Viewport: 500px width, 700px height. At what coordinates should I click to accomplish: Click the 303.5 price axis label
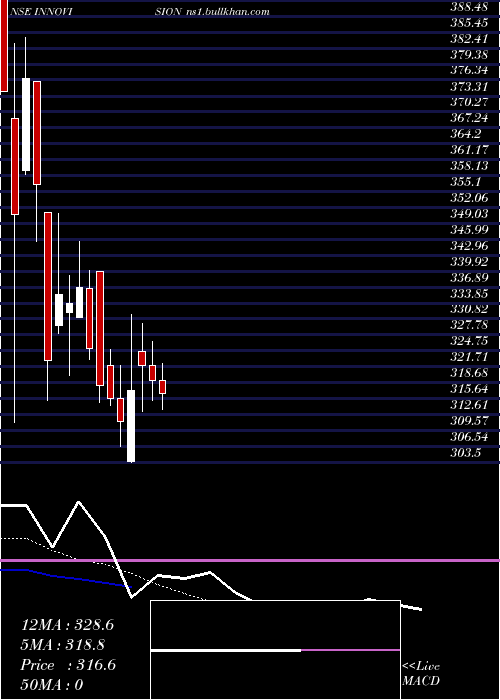(466, 453)
